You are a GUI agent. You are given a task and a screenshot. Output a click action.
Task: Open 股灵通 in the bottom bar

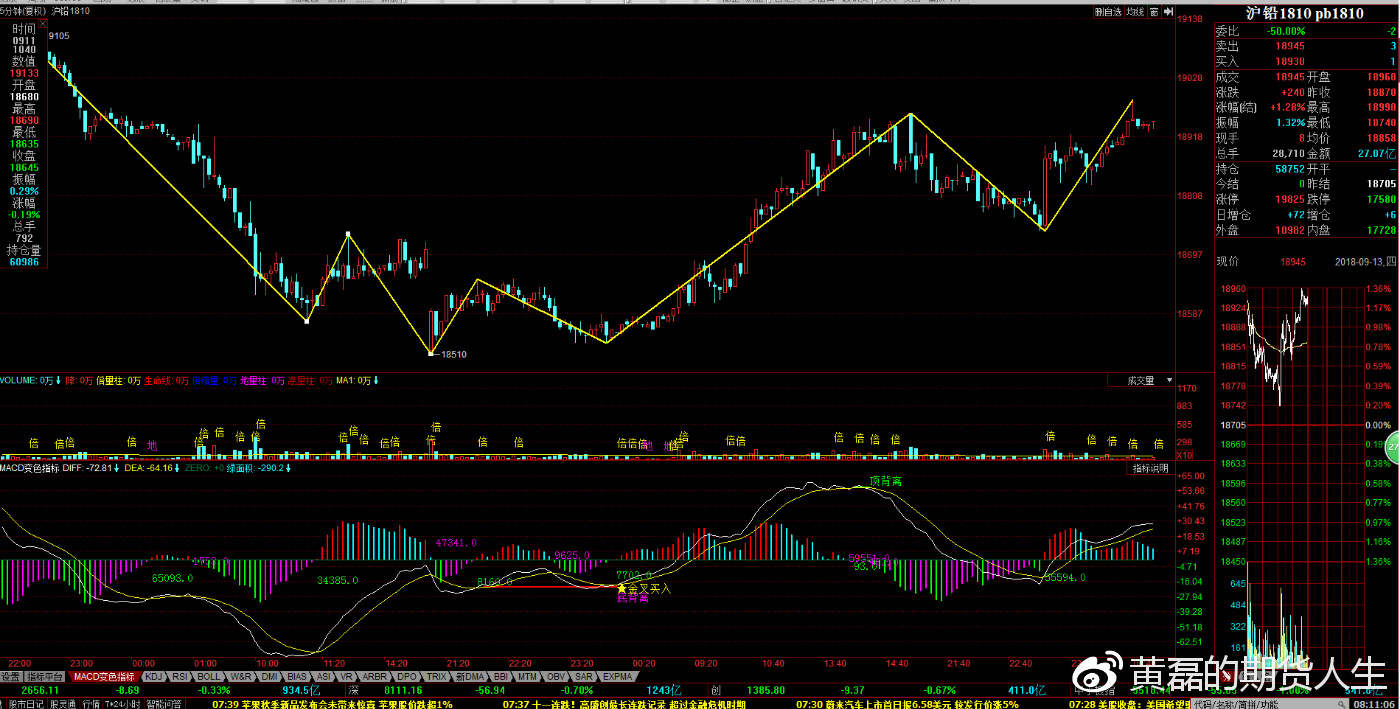point(63,704)
